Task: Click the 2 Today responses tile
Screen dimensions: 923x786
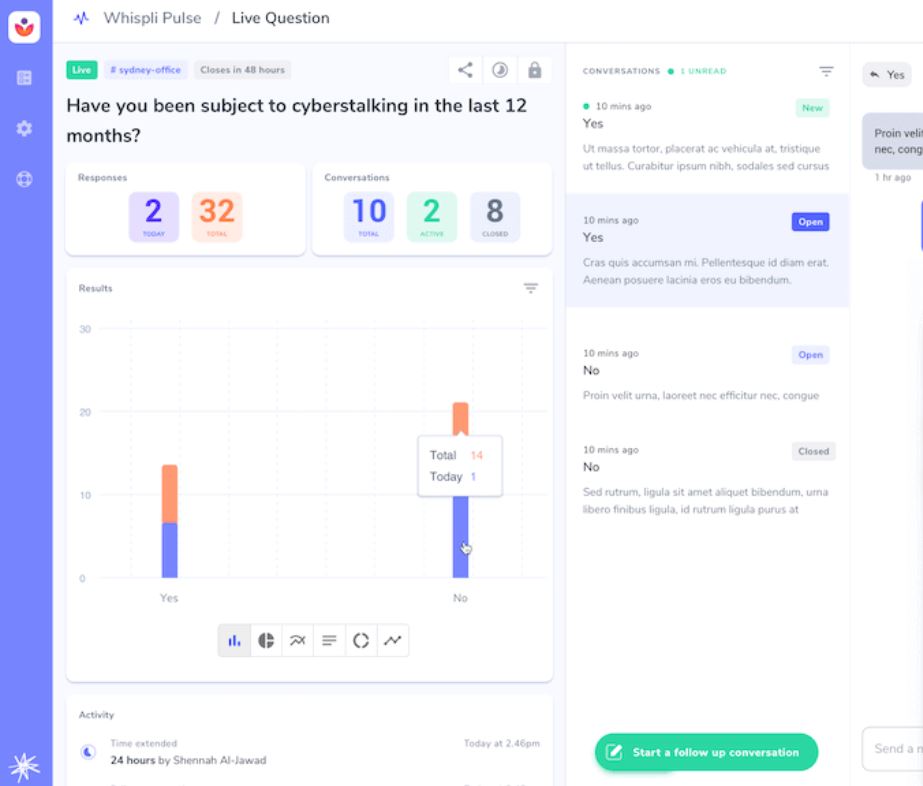Action: 154,217
